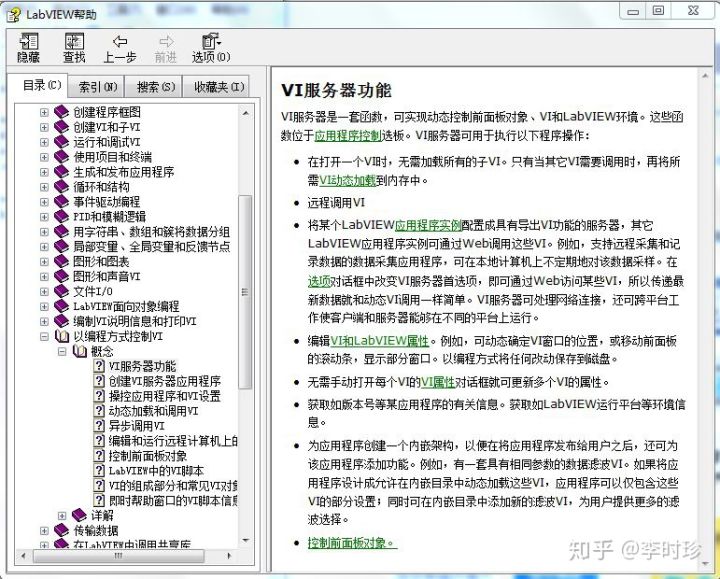Click the book icon beside 创建VI和子VI
This screenshot has height=579, width=720.
62,127
